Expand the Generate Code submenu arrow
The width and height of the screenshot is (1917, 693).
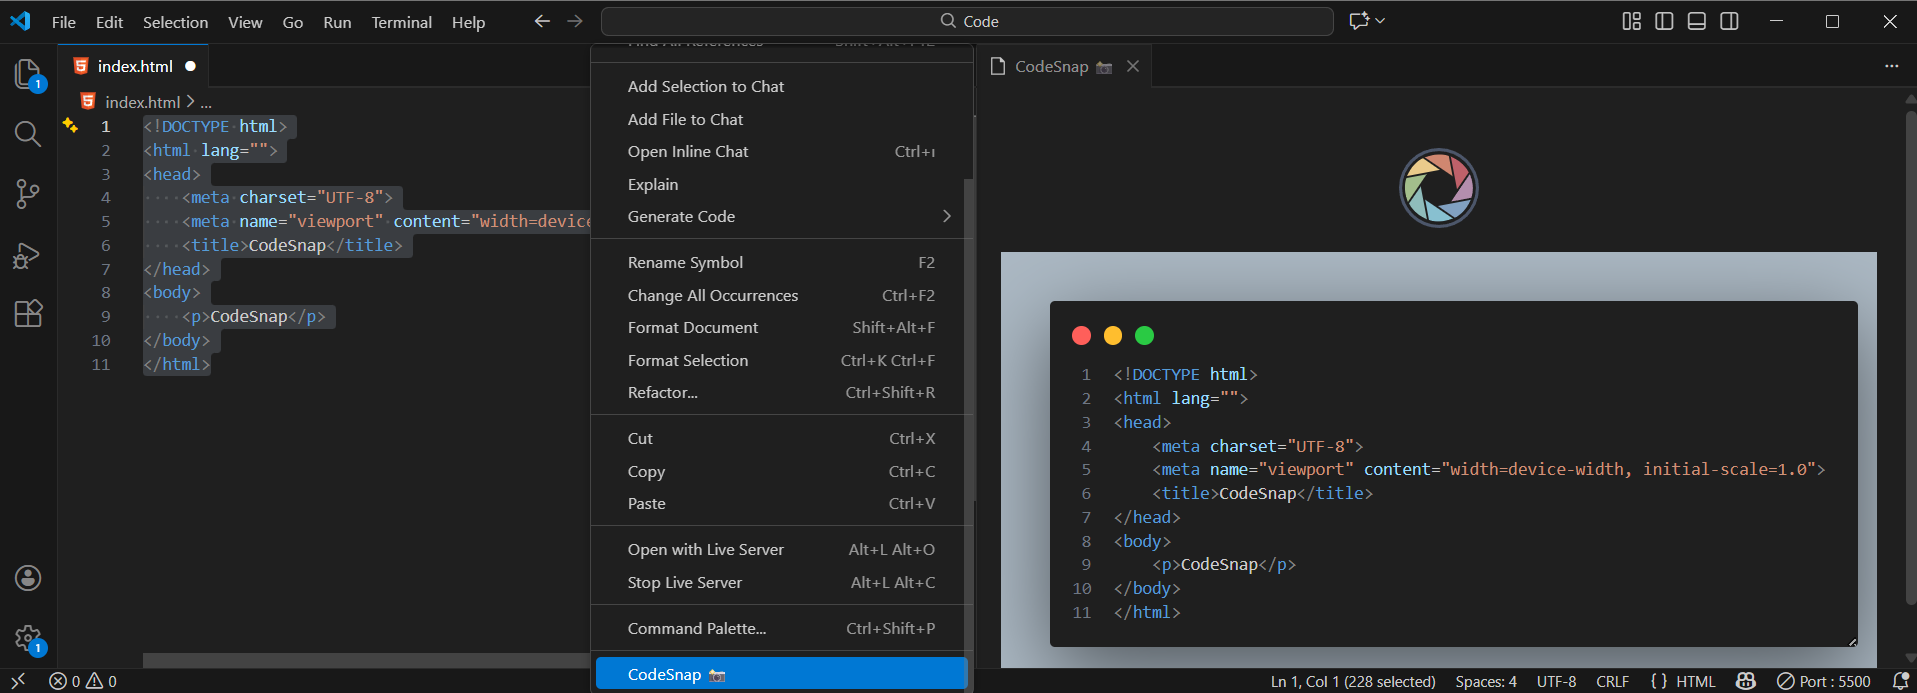(x=946, y=216)
